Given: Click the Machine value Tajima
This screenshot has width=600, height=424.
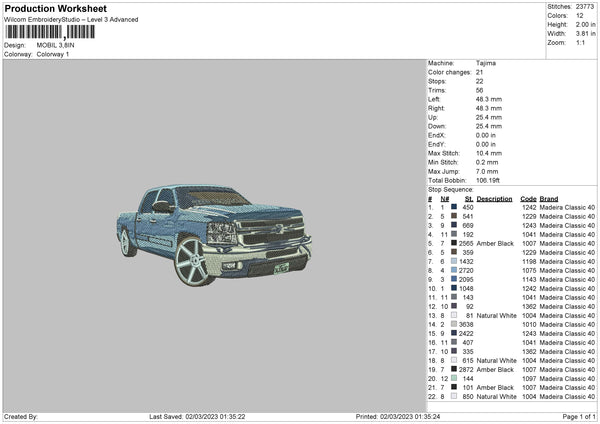Looking at the screenshot, I should [485, 63].
